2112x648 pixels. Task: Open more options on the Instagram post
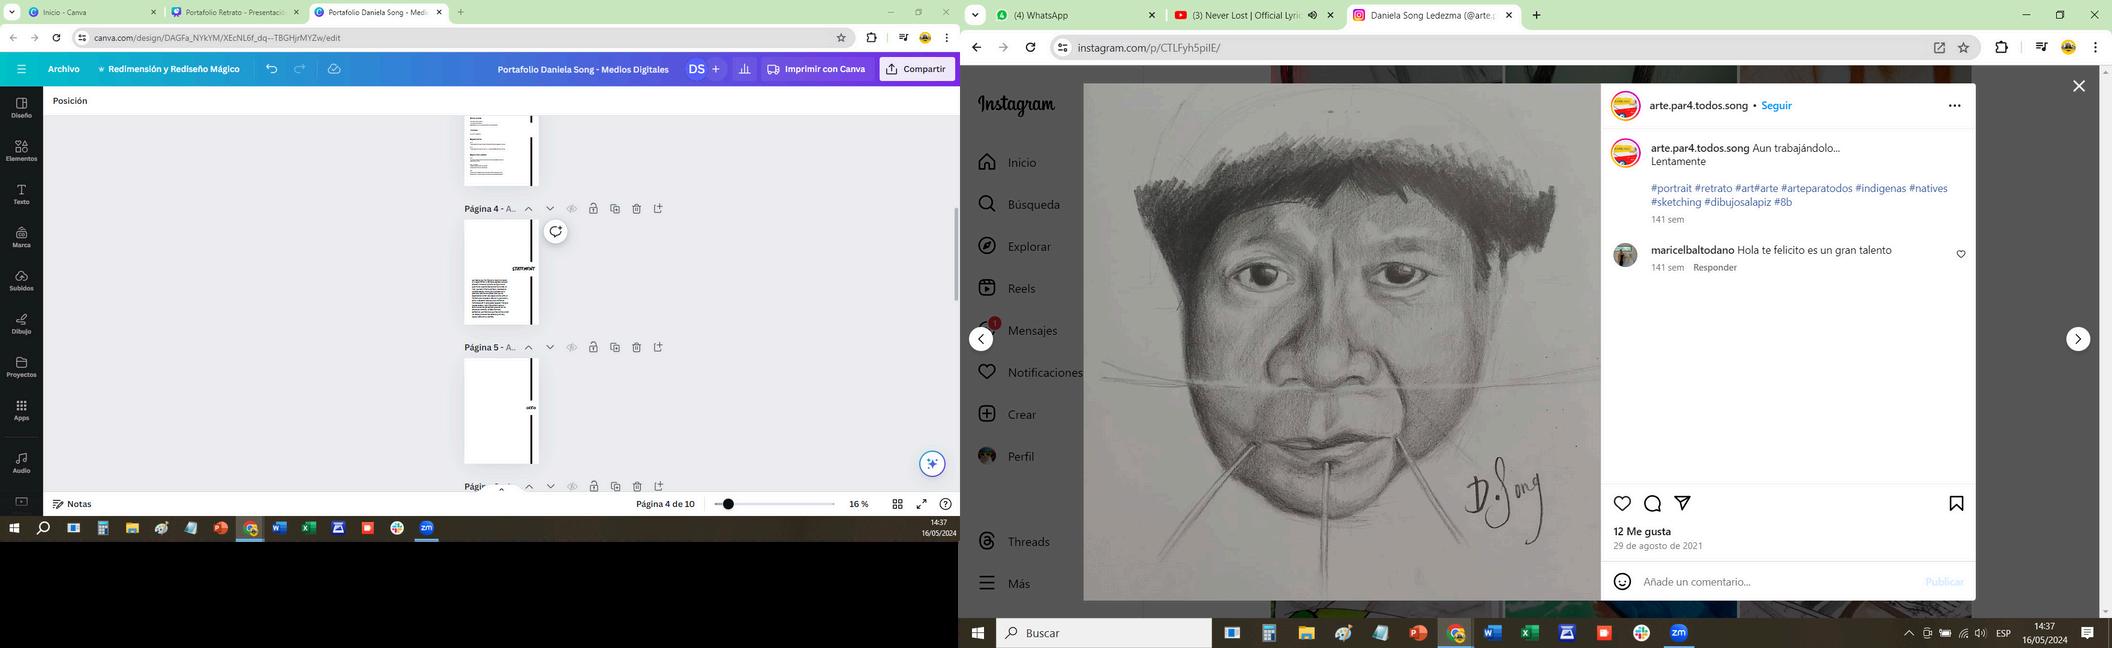click(x=1954, y=105)
